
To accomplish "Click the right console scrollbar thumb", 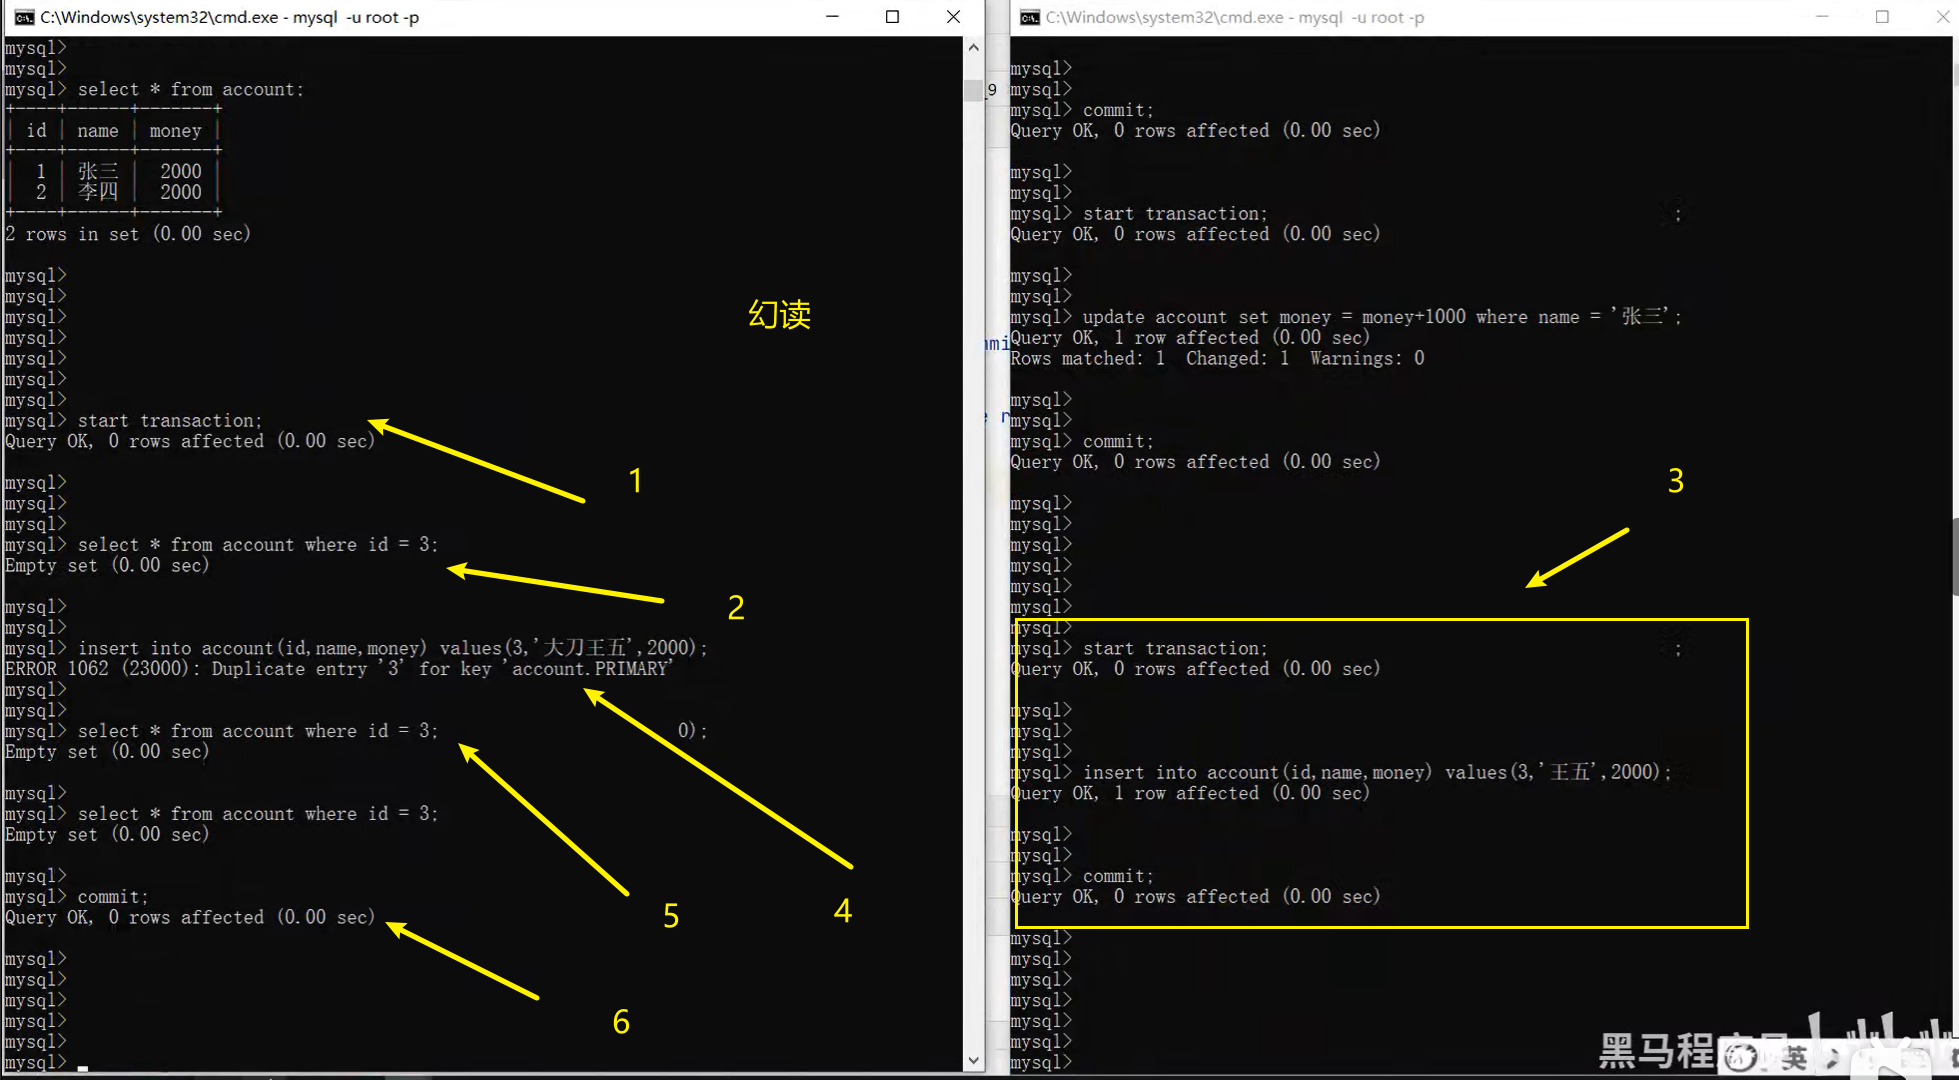I will pos(1954,557).
